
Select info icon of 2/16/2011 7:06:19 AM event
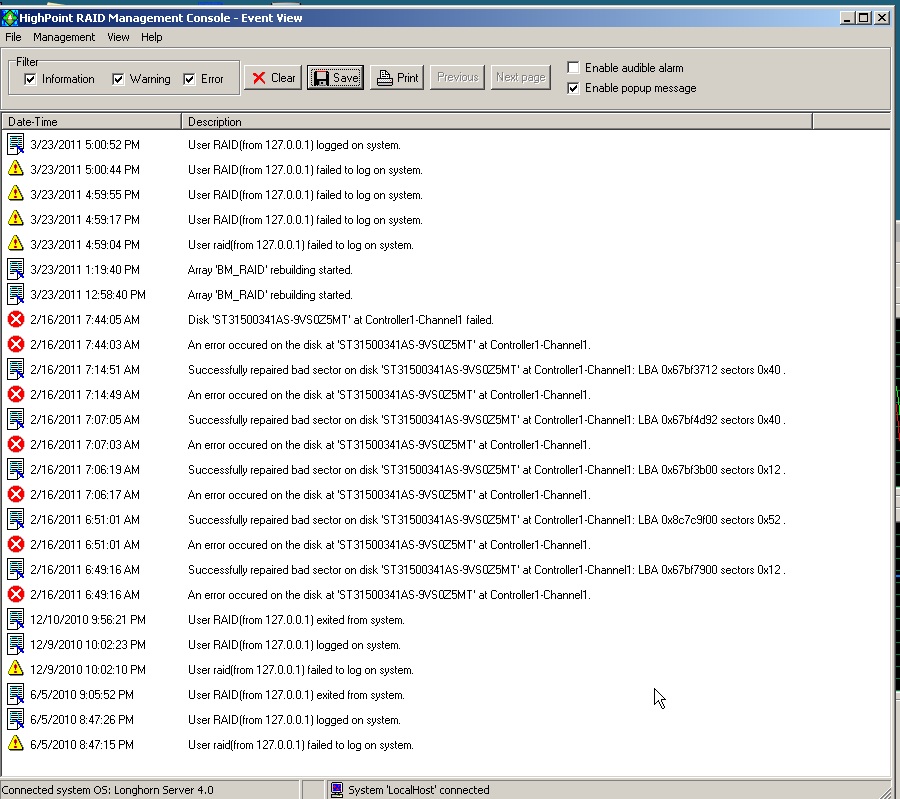point(15,469)
